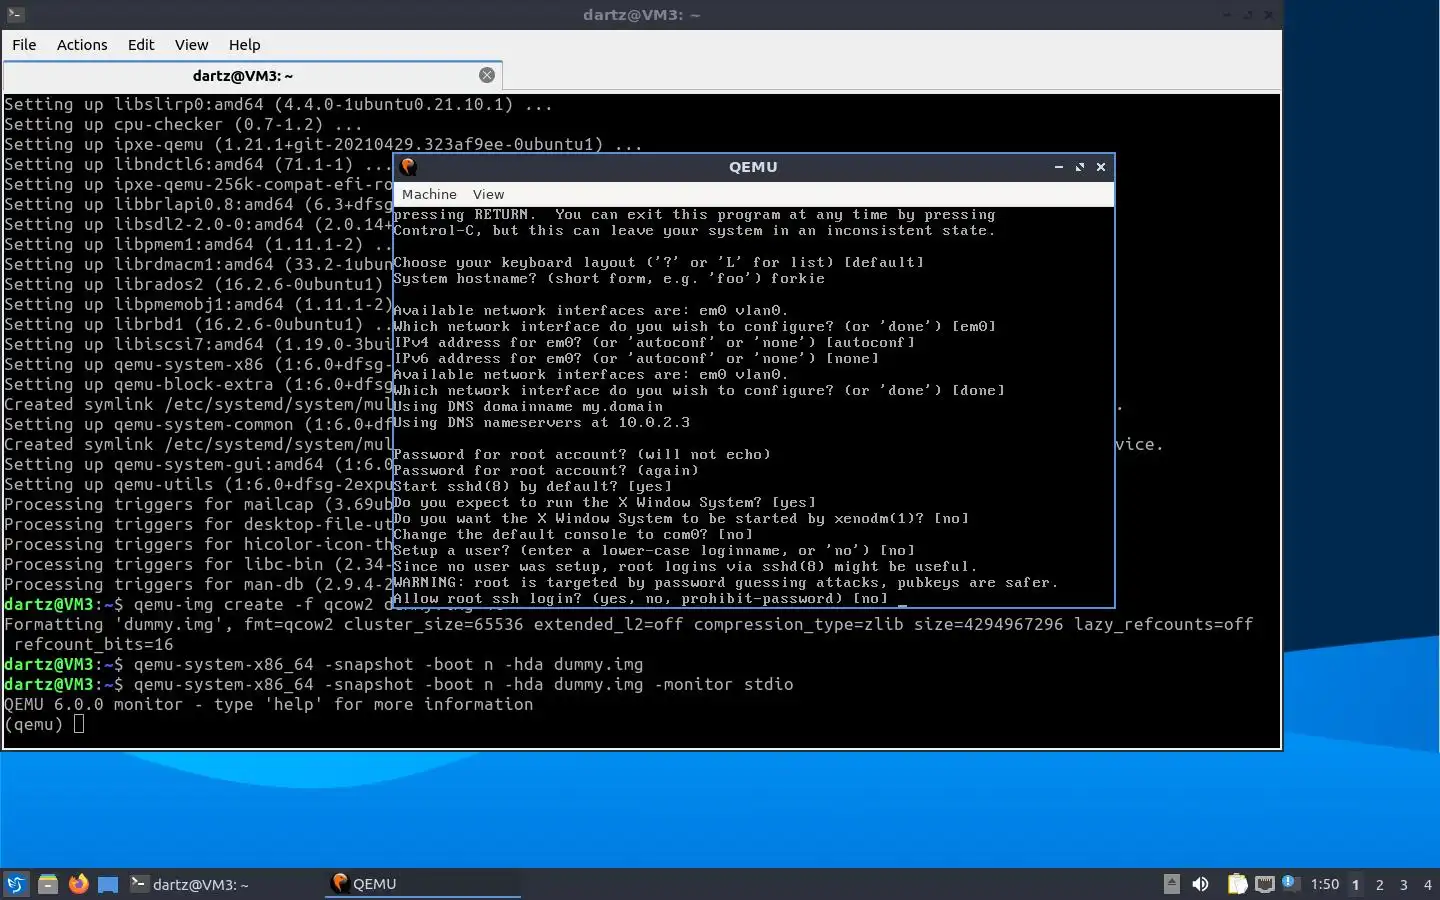Select the dartz@VM3: ~ terminal tab
Screen dimensions: 1440x900
click(243, 75)
